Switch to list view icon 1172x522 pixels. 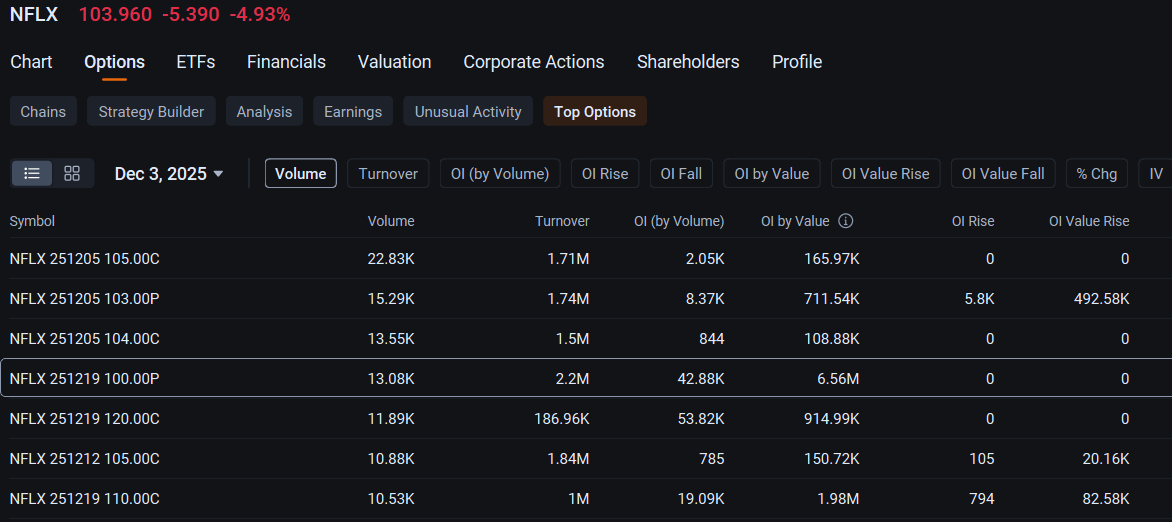(31, 174)
